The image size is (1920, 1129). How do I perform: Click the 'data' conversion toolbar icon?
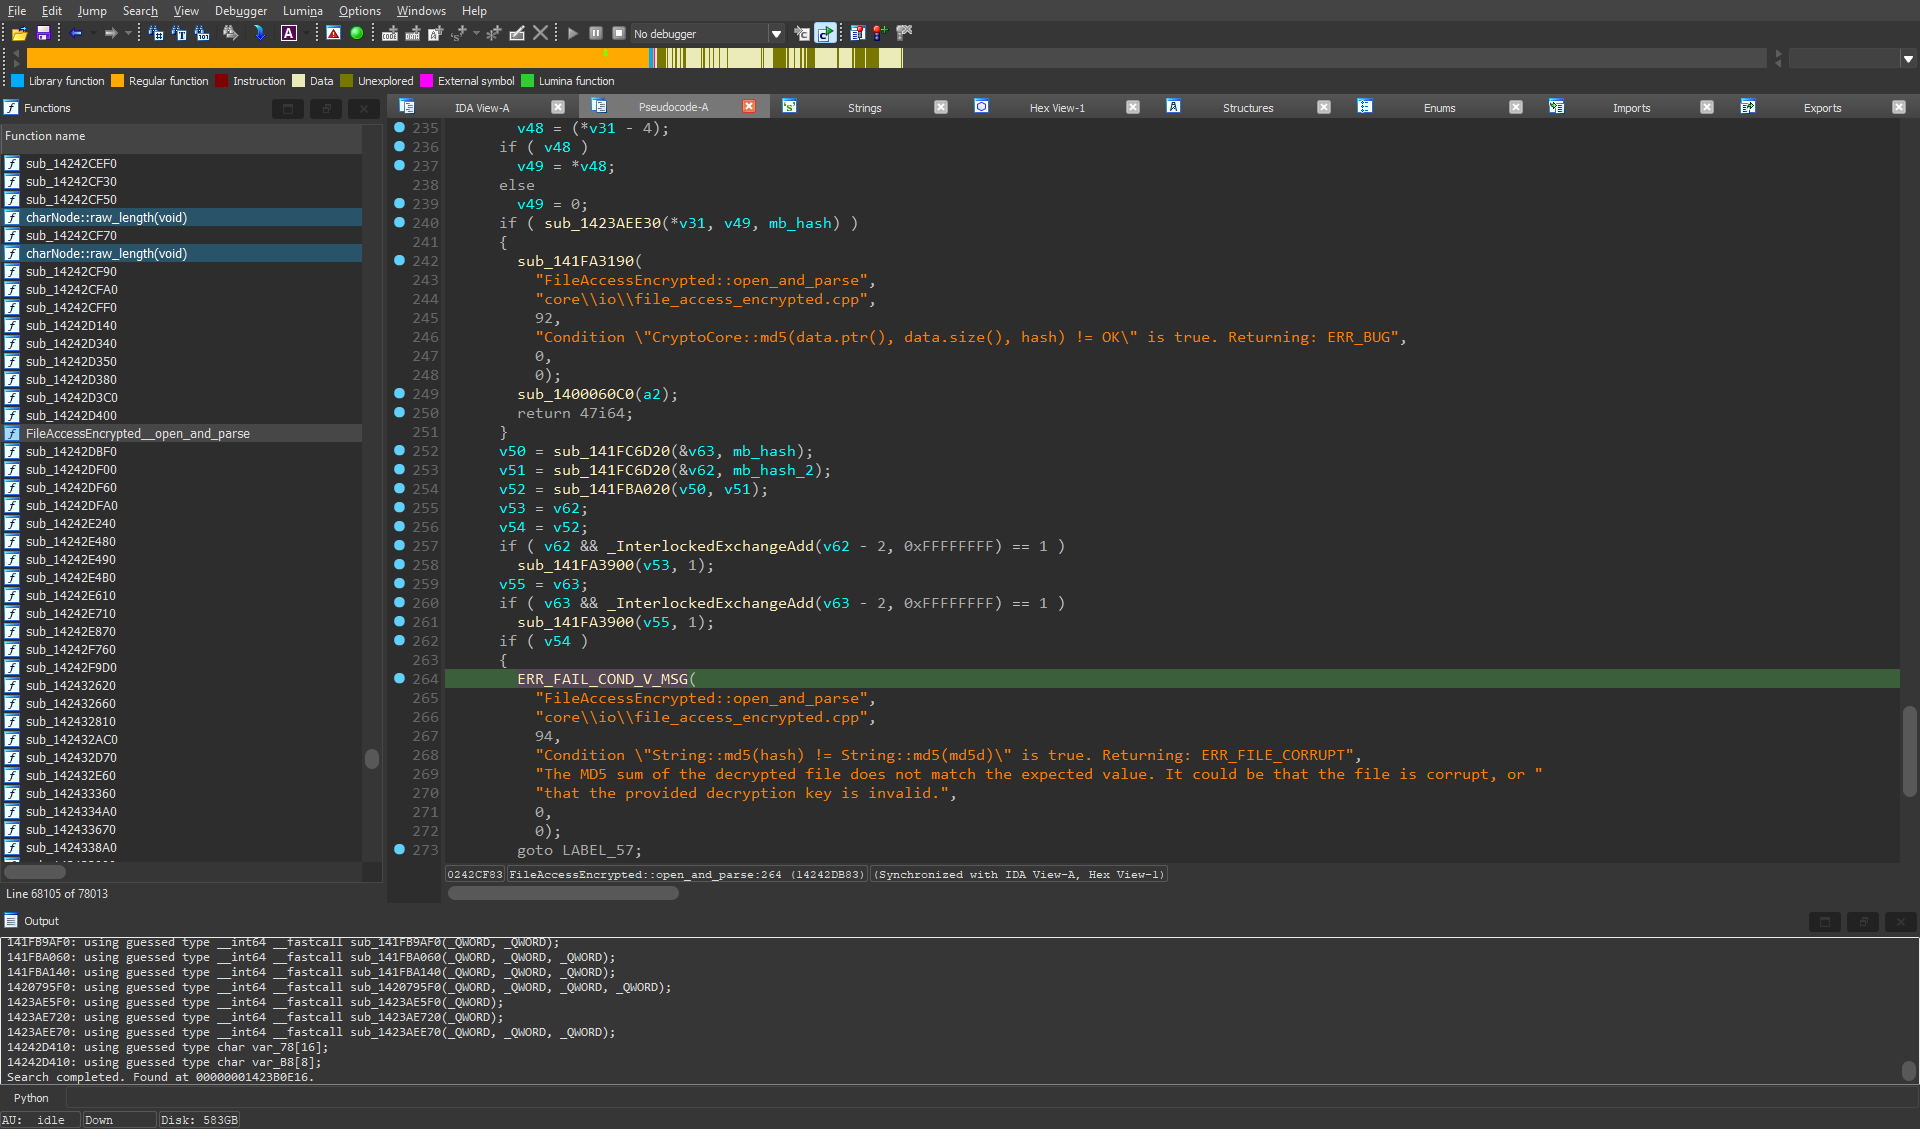(x=412, y=34)
